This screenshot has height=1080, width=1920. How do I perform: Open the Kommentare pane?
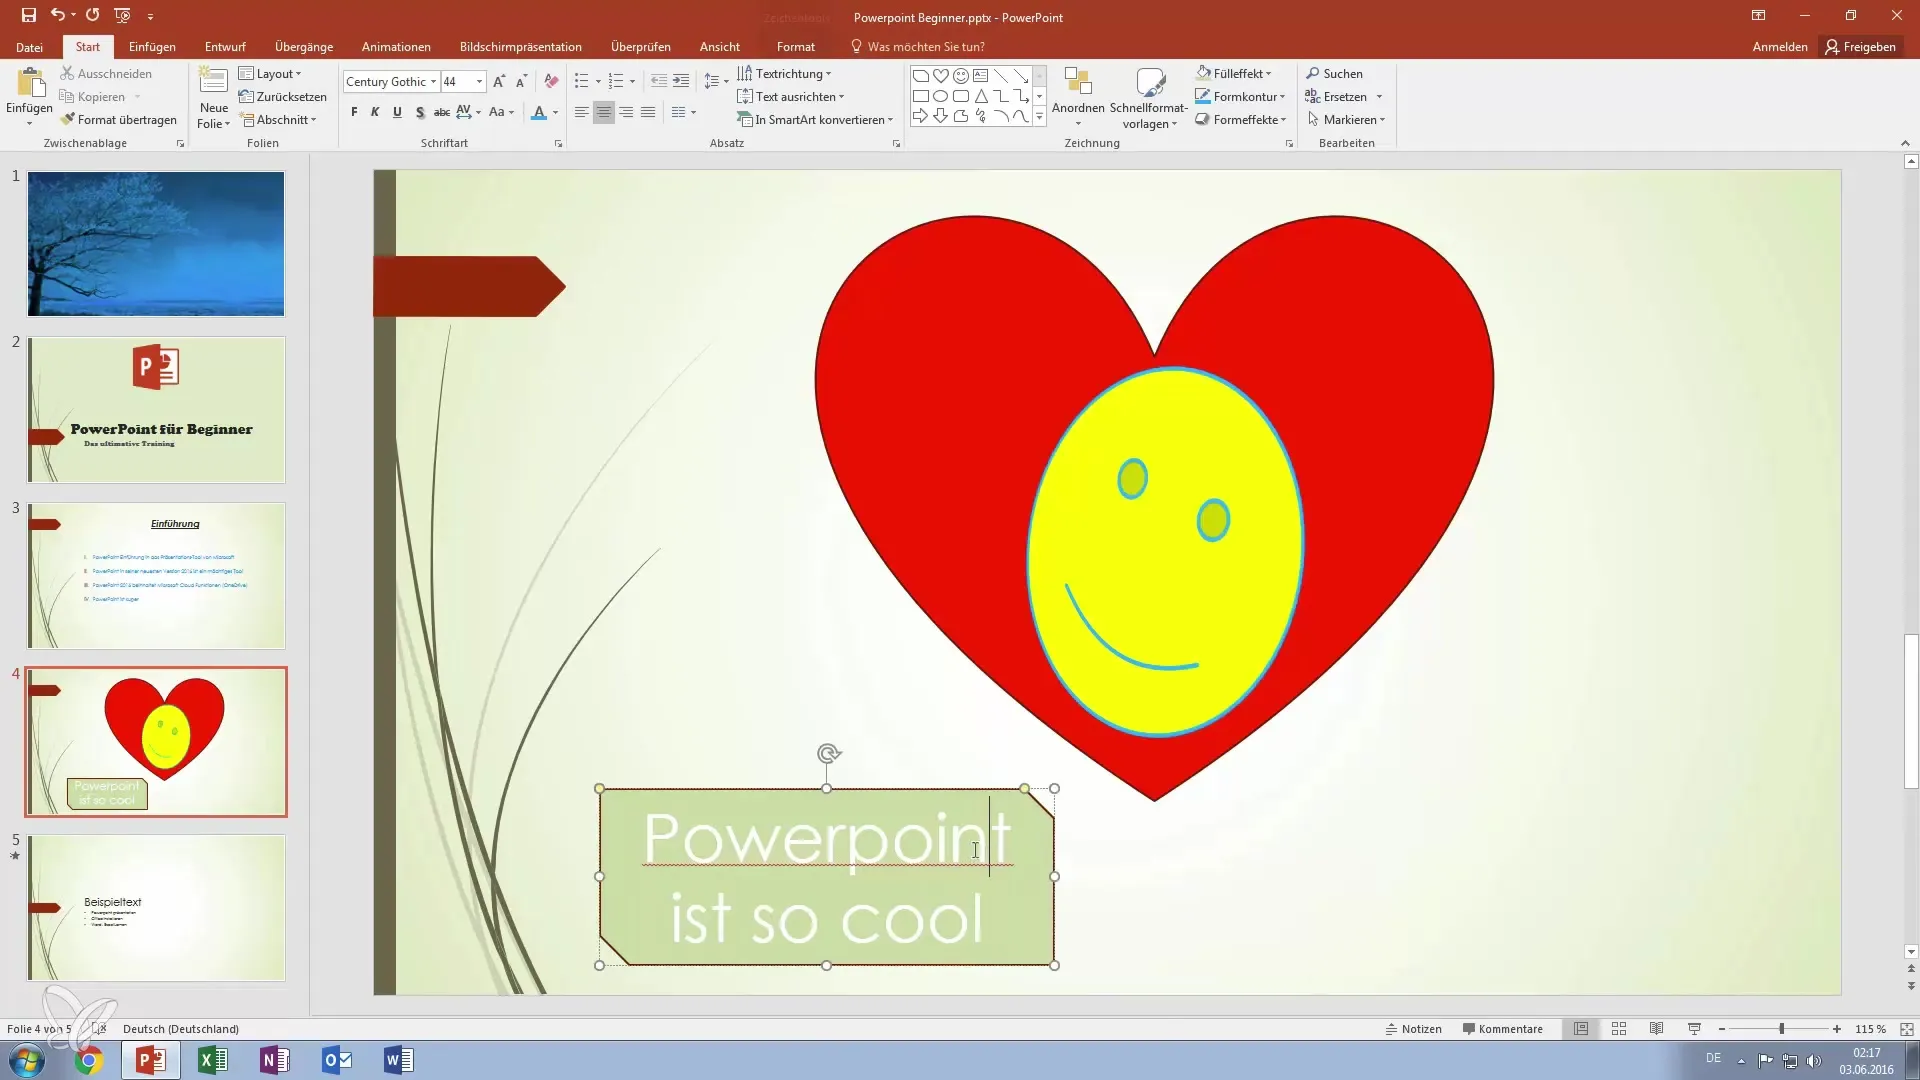[x=1502, y=1029]
